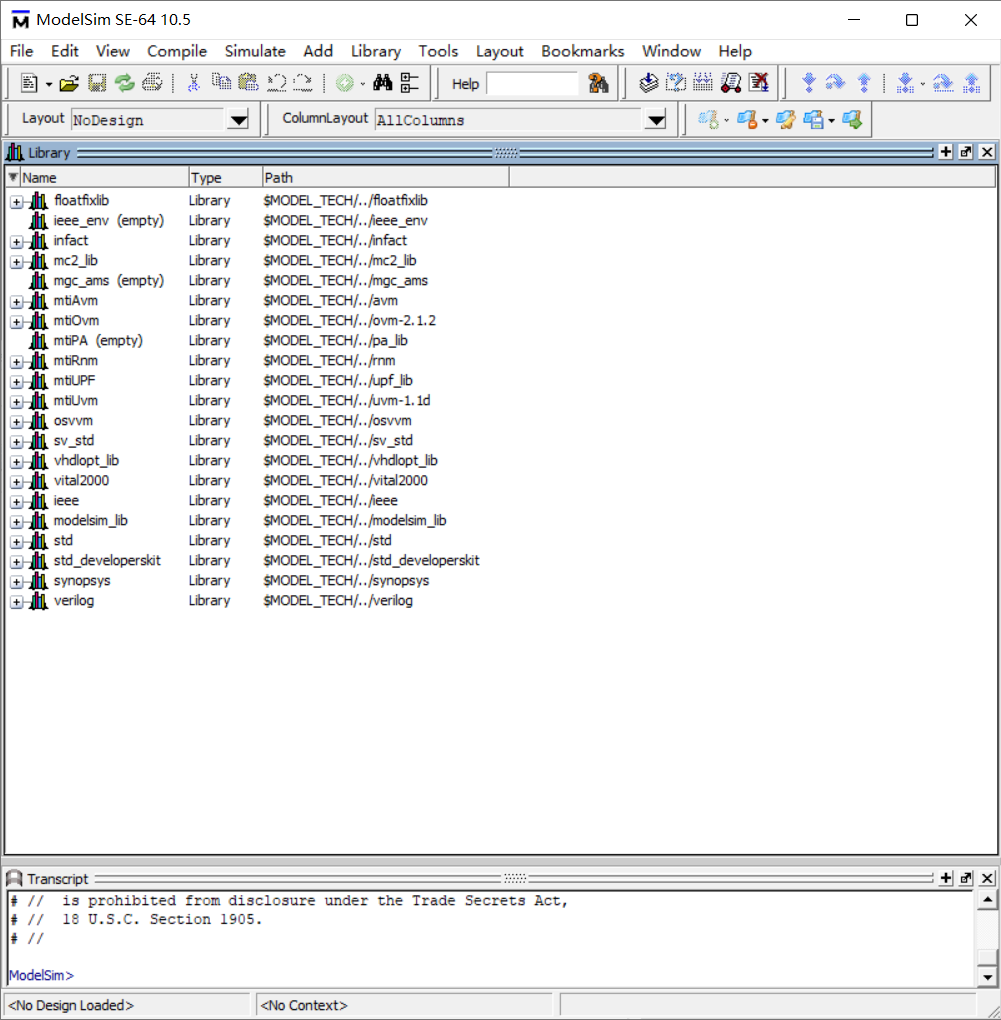Click the New file toolbar icon
The width and height of the screenshot is (1001, 1020).
29,83
